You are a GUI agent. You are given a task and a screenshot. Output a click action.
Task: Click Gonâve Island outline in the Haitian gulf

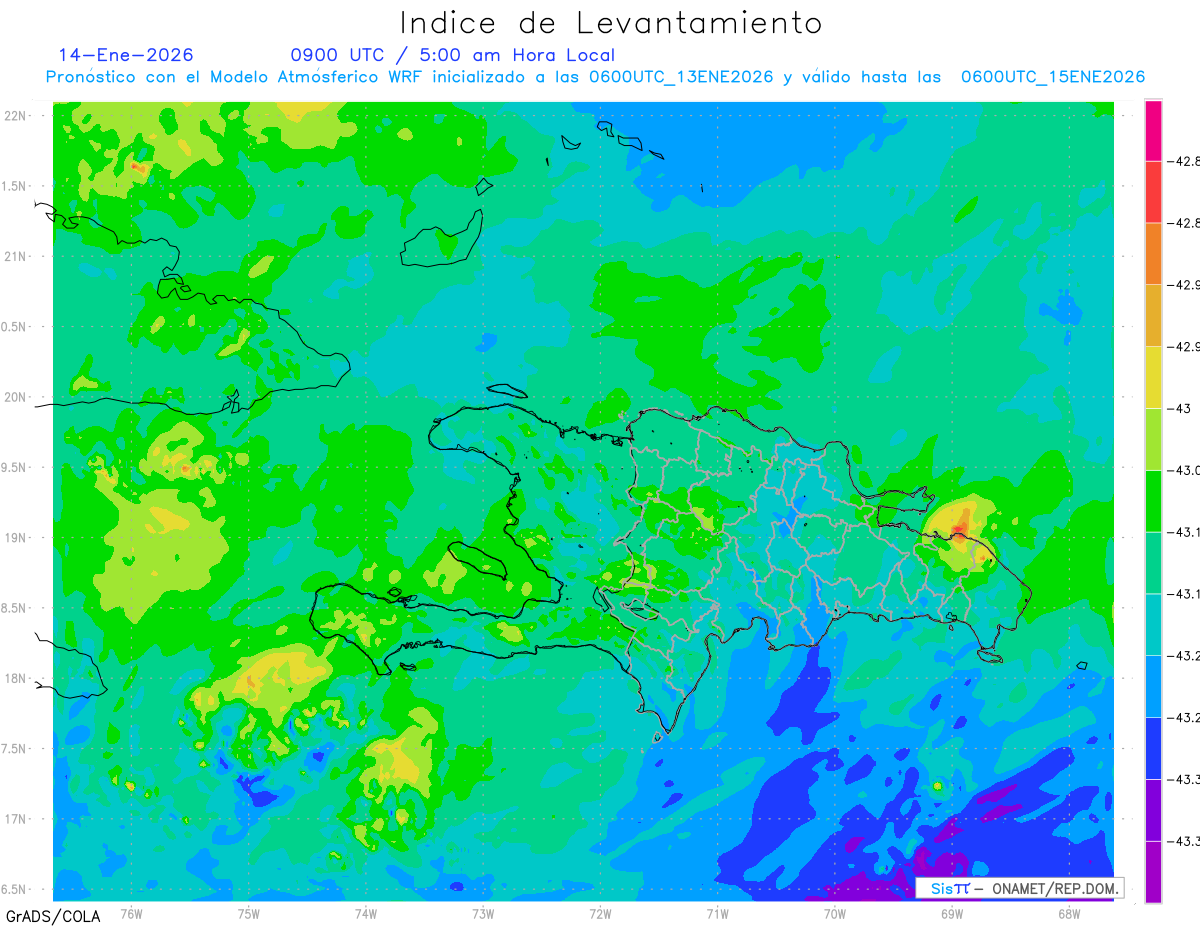pos(479,561)
